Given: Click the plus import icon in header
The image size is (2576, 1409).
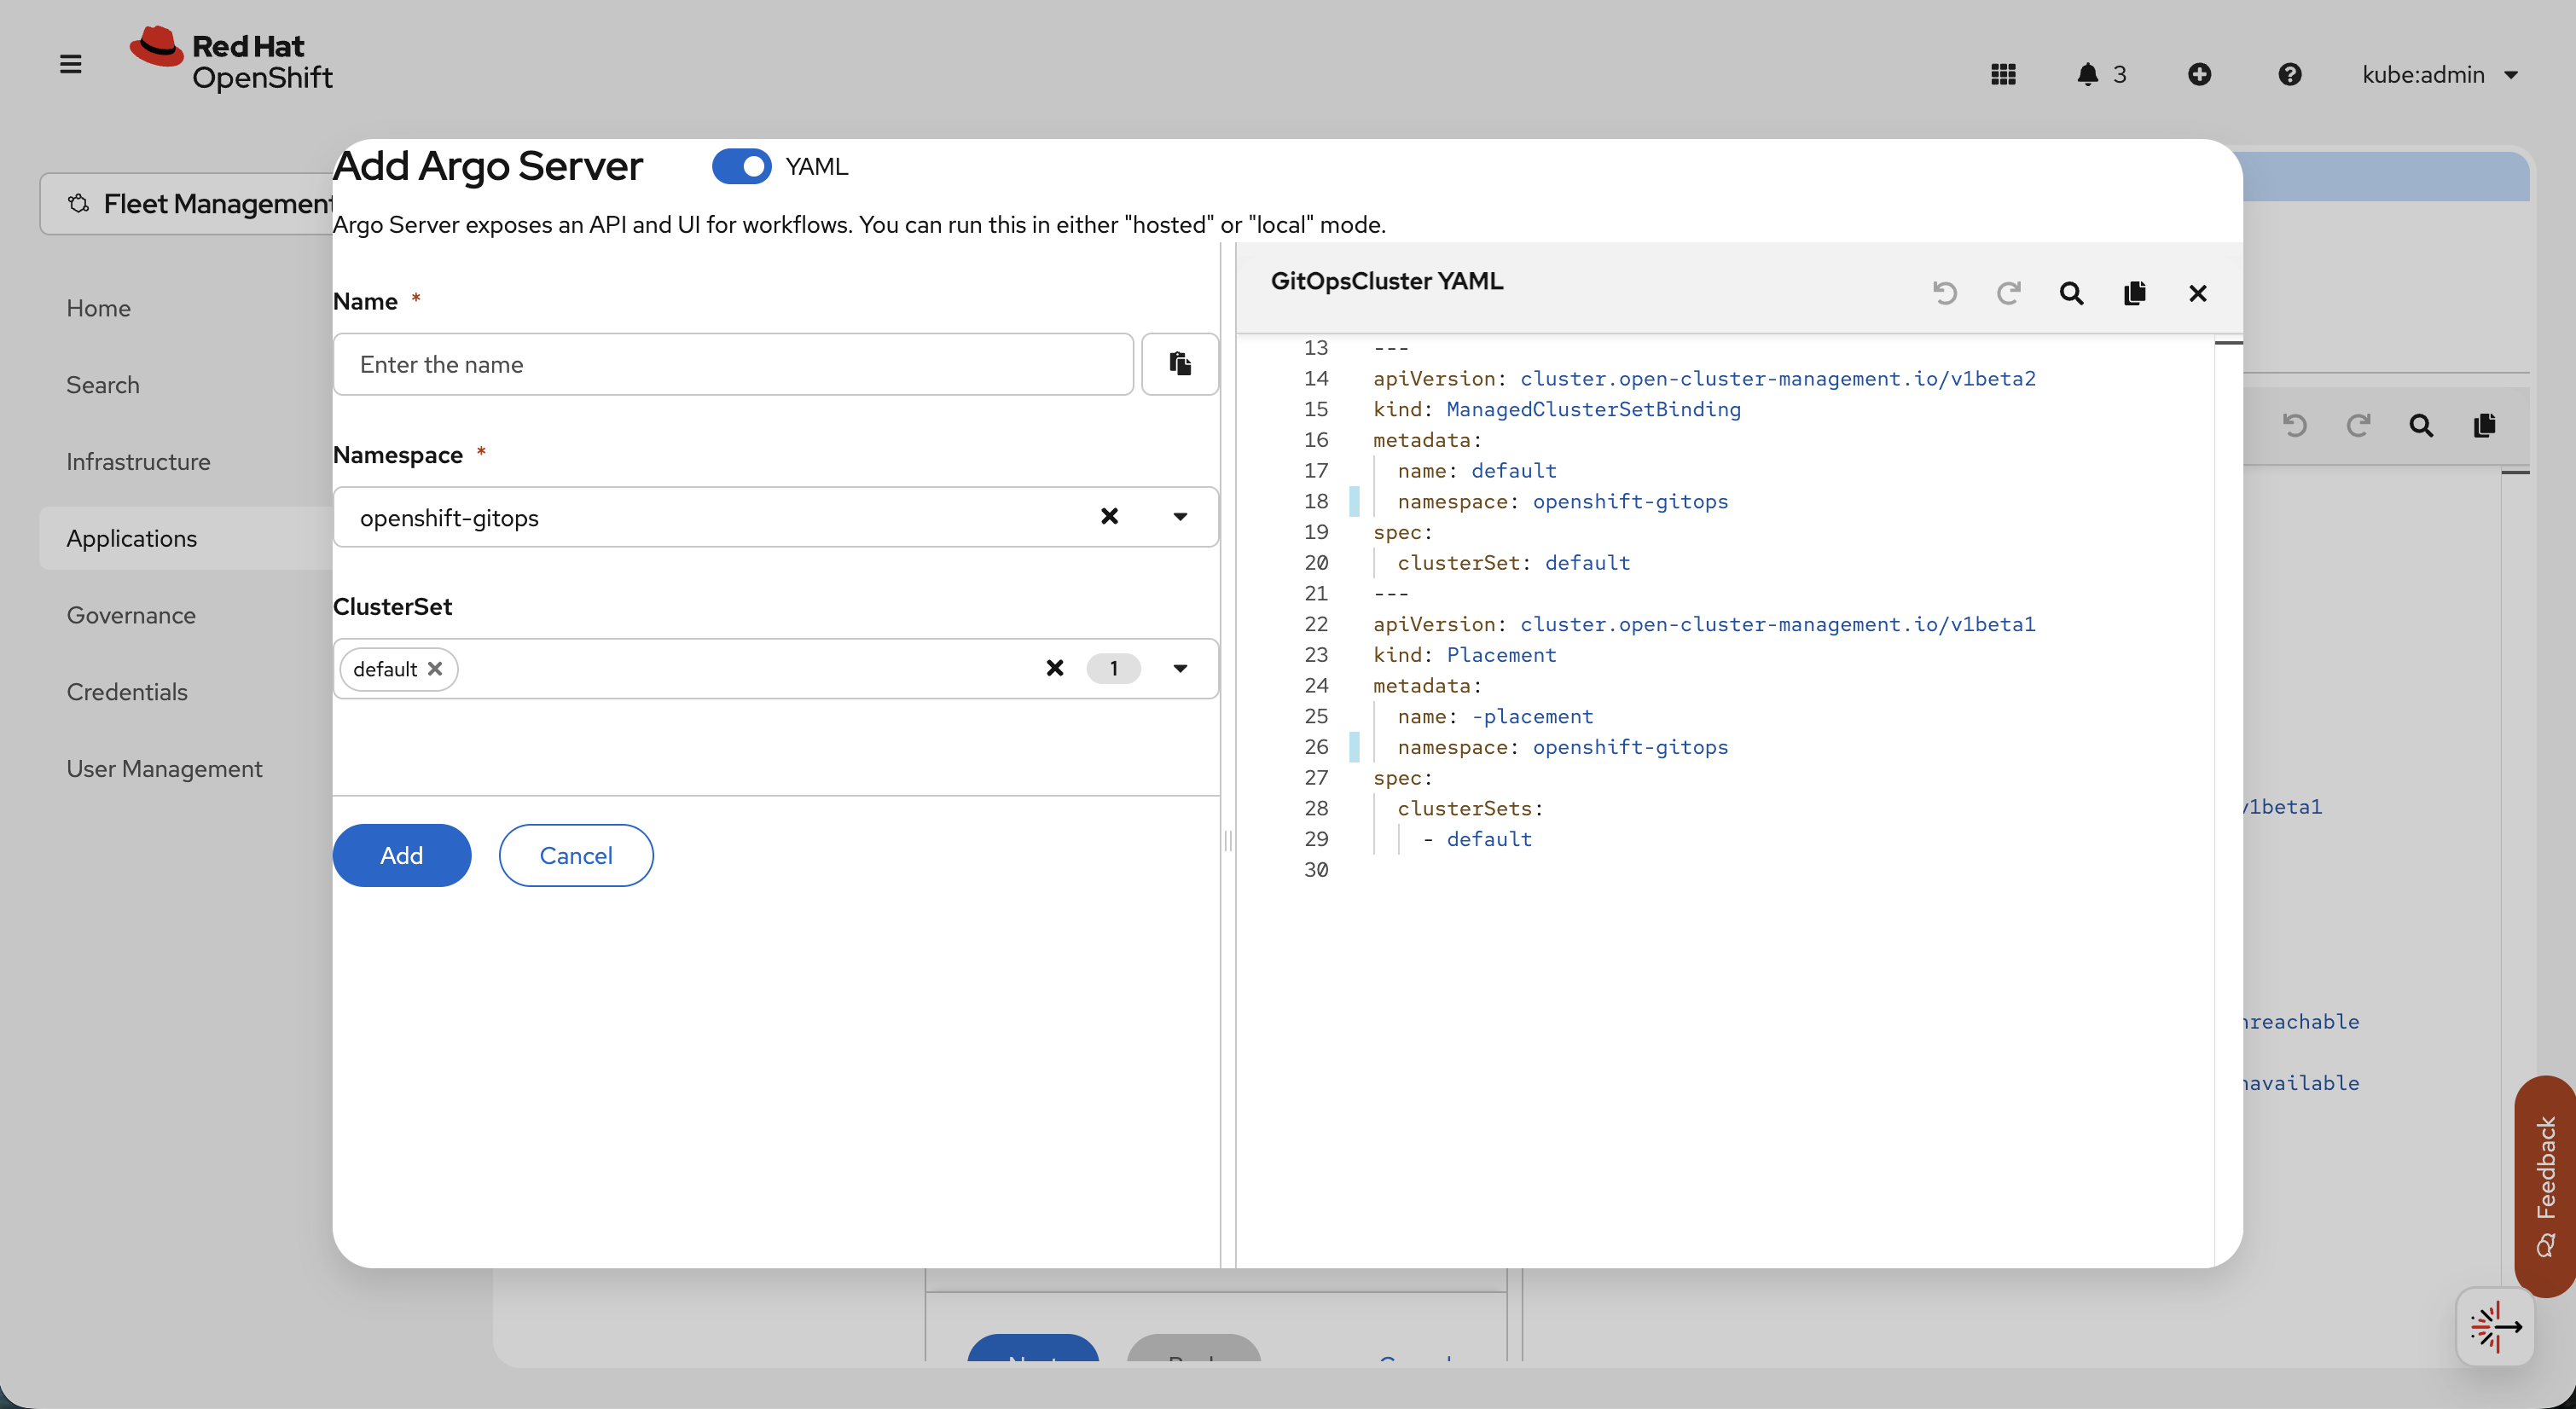Looking at the screenshot, I should (2199, 74).
